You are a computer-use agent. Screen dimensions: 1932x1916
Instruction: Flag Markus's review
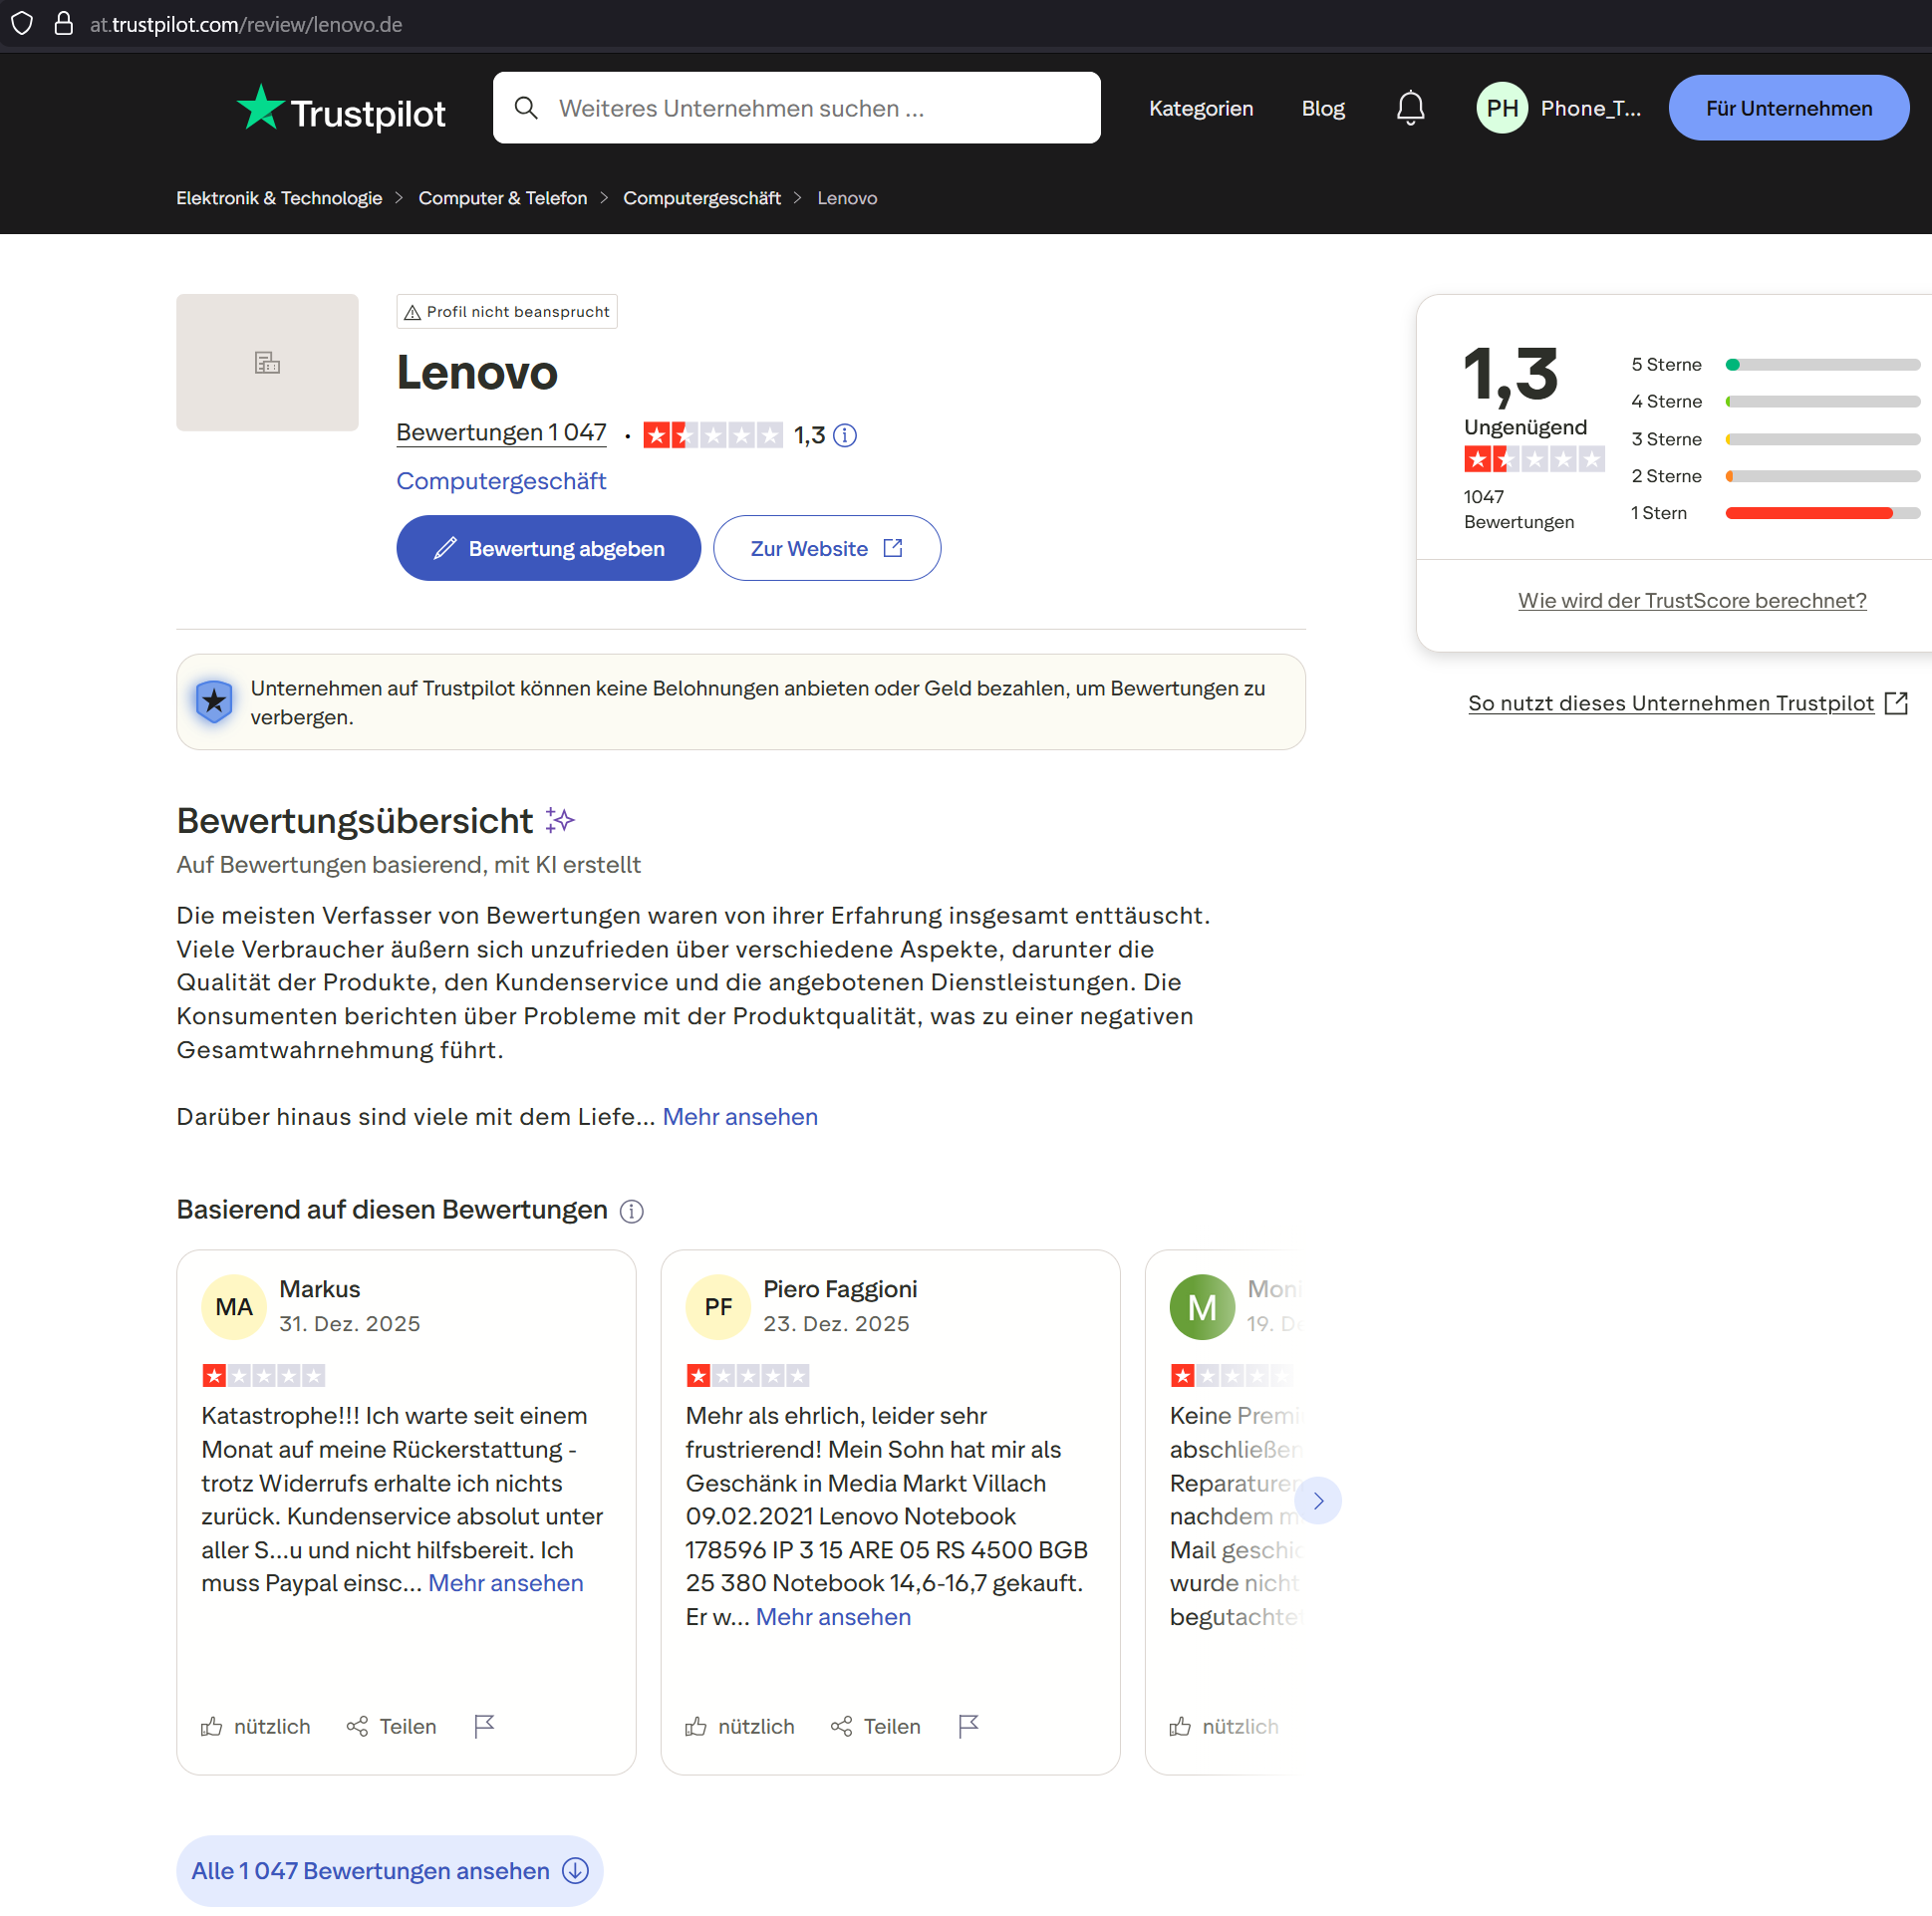click(x=484, y=1726)
